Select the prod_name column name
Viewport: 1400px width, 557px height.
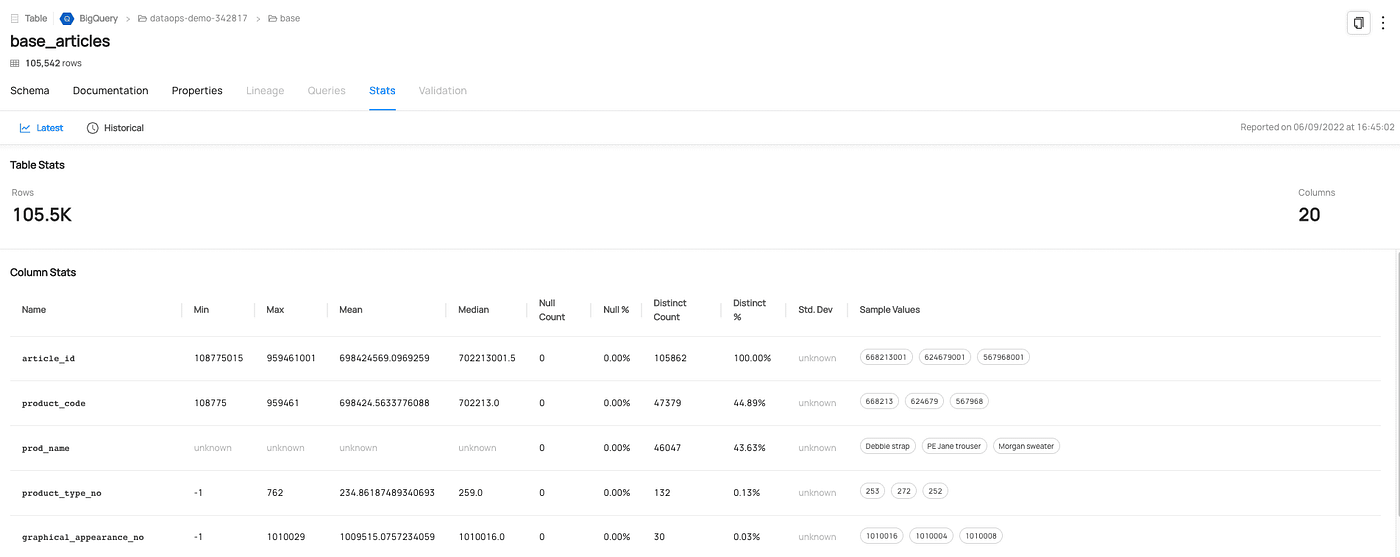[x=46, y=448]
